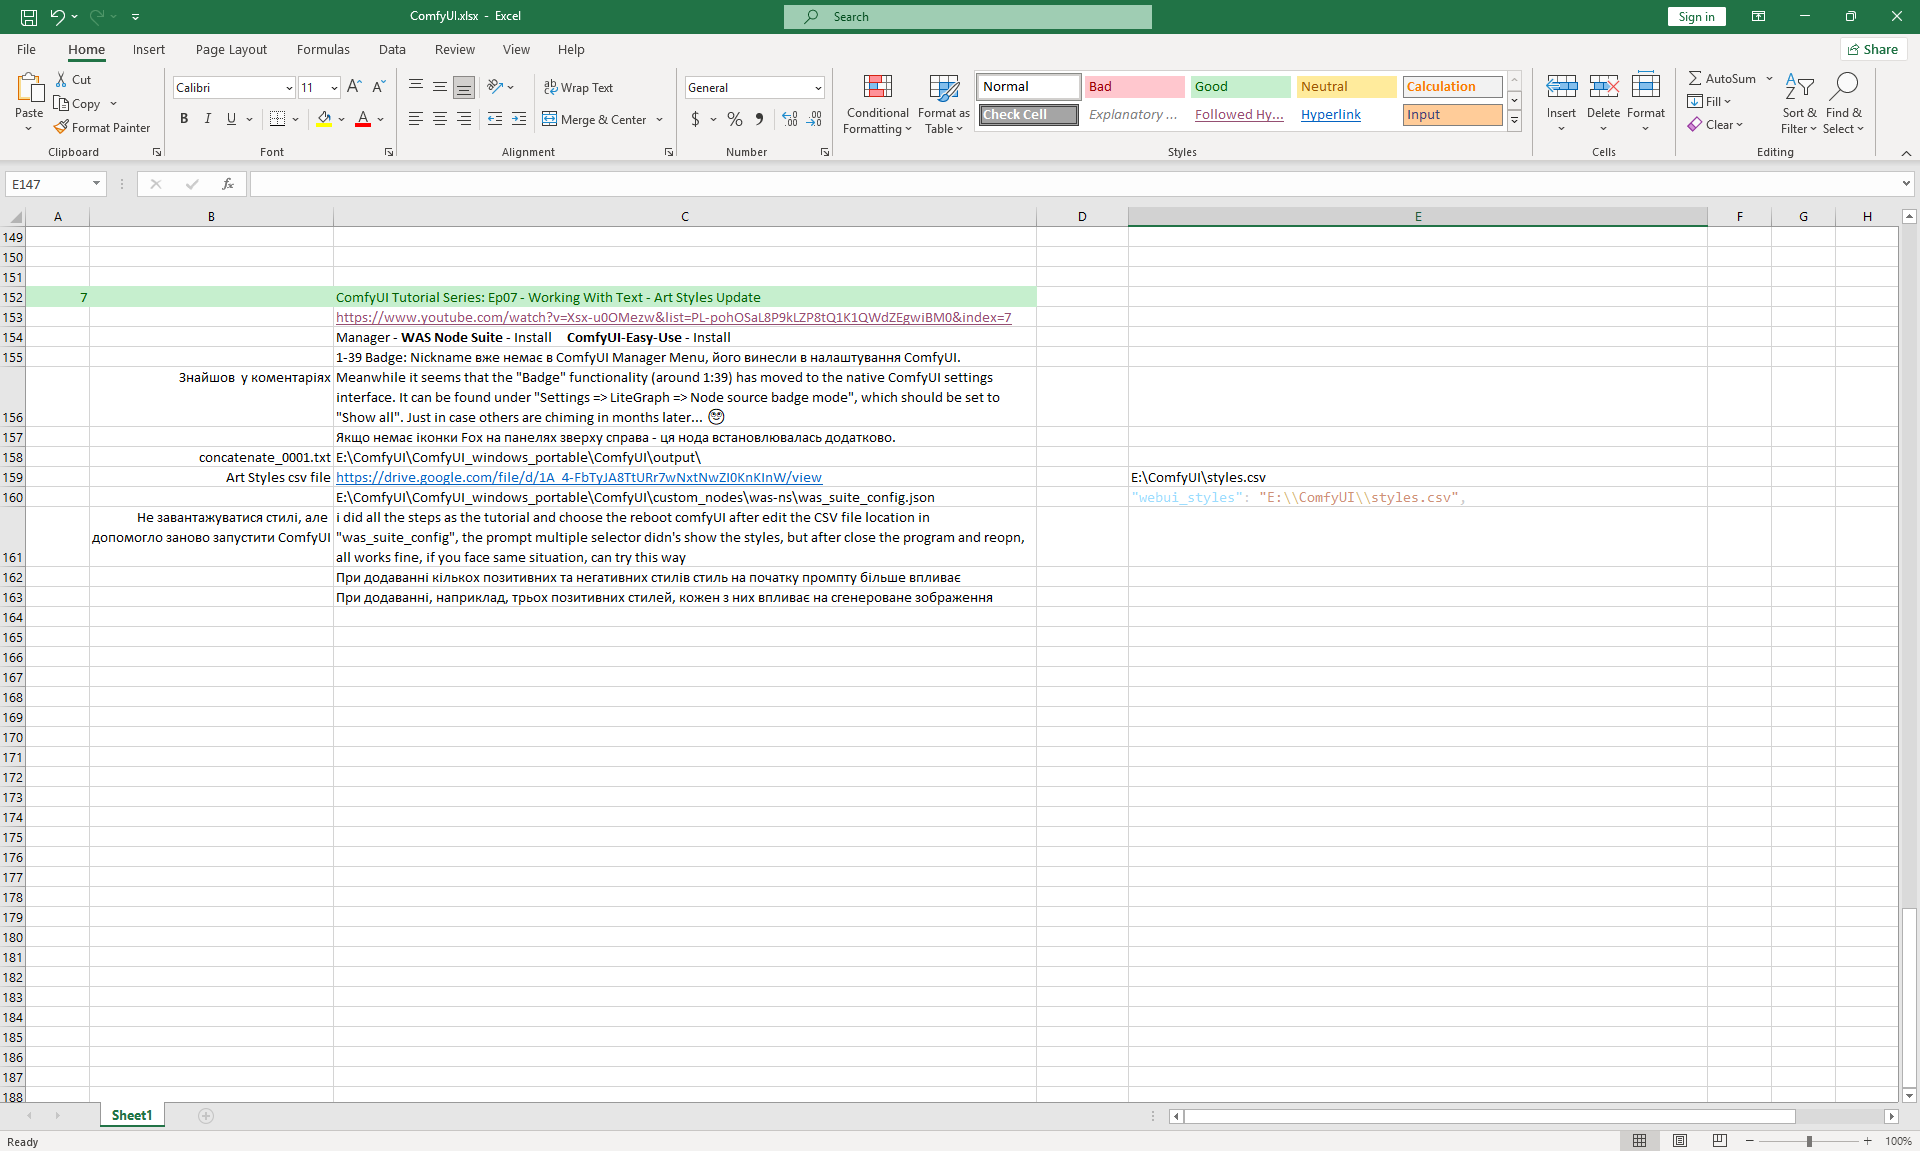The height and width of the screenshot is (1151, 1920).
Task: Expand the Name Box dropdown arrow
Action: [96, 184]
